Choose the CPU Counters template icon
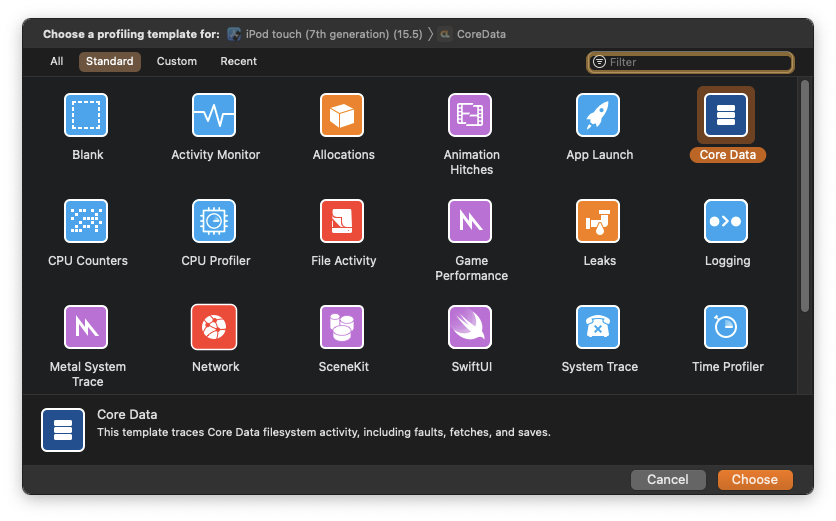This screenshot has width=836, height=521. pos(86,221)
